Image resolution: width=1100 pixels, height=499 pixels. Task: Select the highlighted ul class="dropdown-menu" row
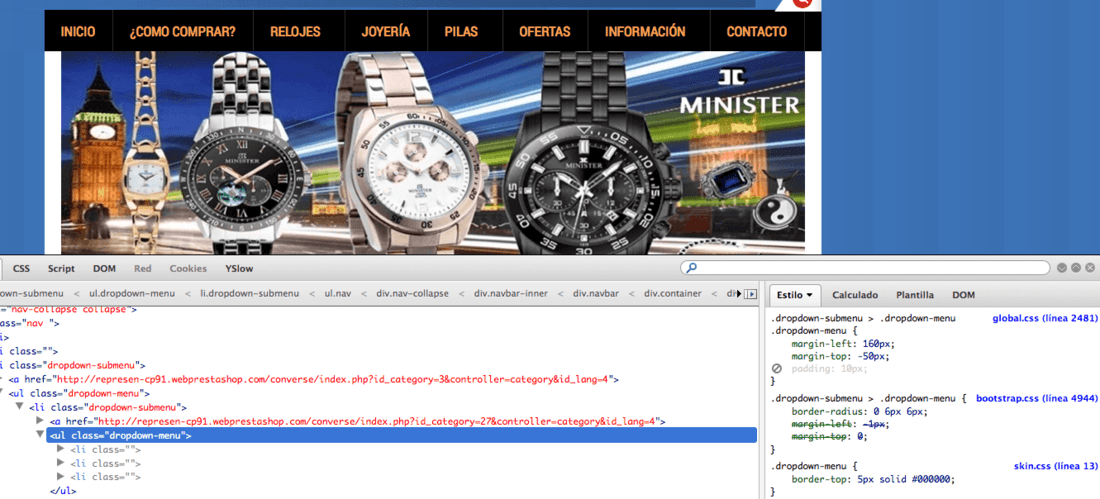pos(402,436)
